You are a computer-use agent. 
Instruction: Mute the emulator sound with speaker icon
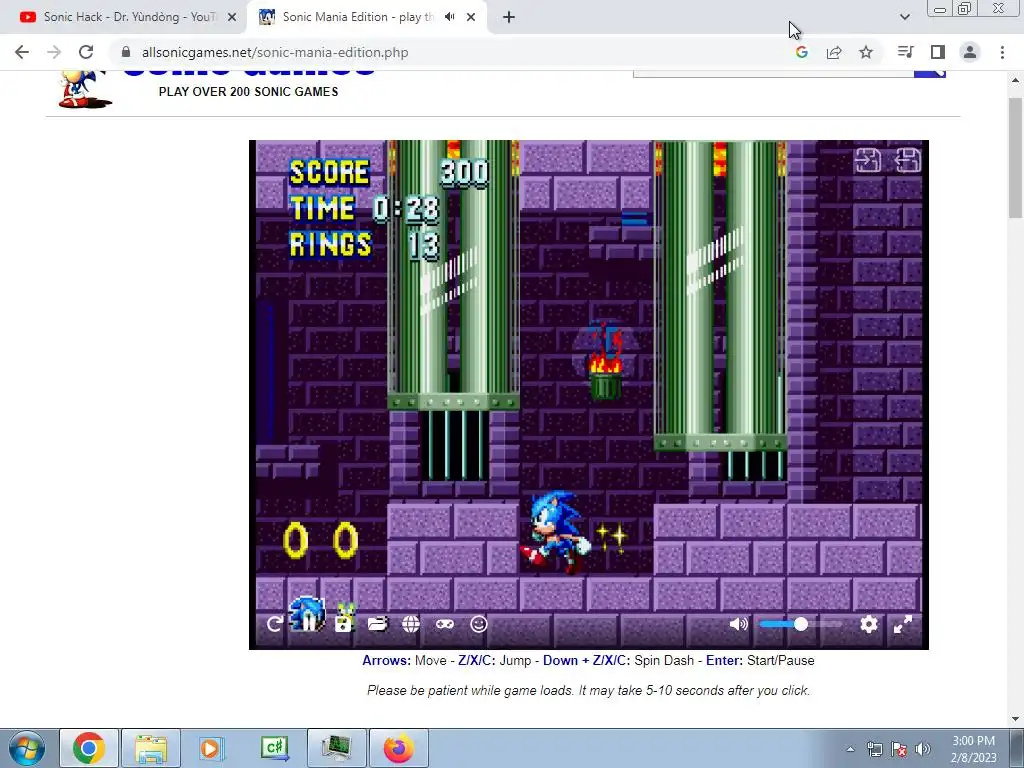coord(739,624)
